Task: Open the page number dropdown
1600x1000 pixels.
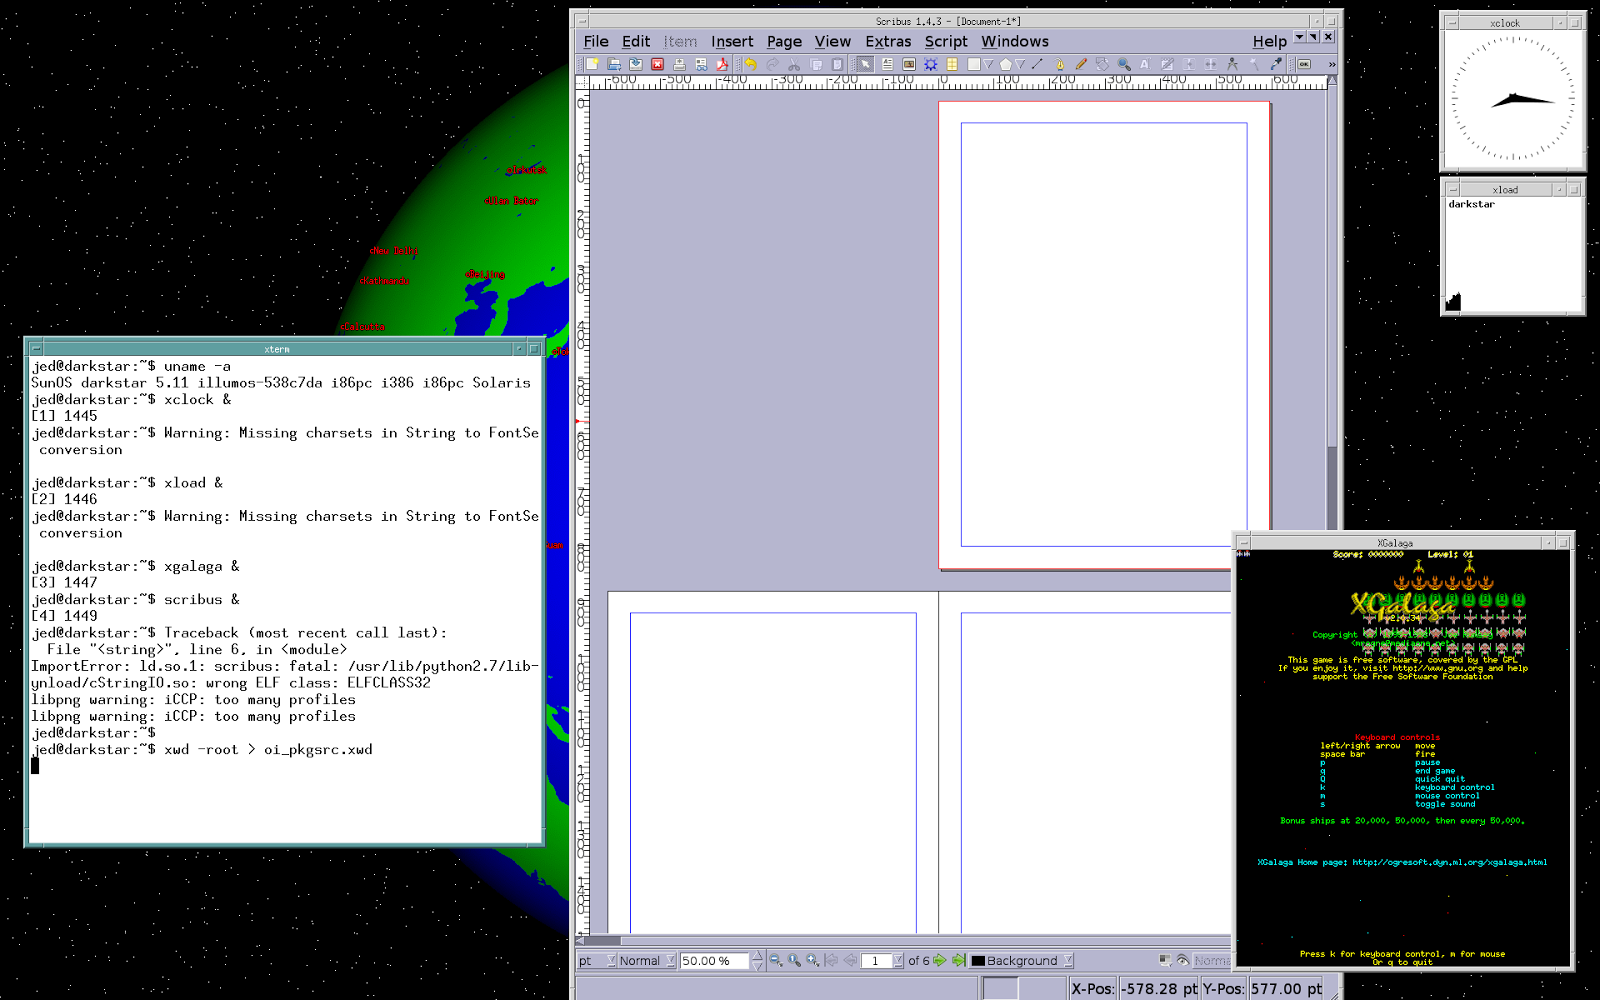Action: pos(898,961)
